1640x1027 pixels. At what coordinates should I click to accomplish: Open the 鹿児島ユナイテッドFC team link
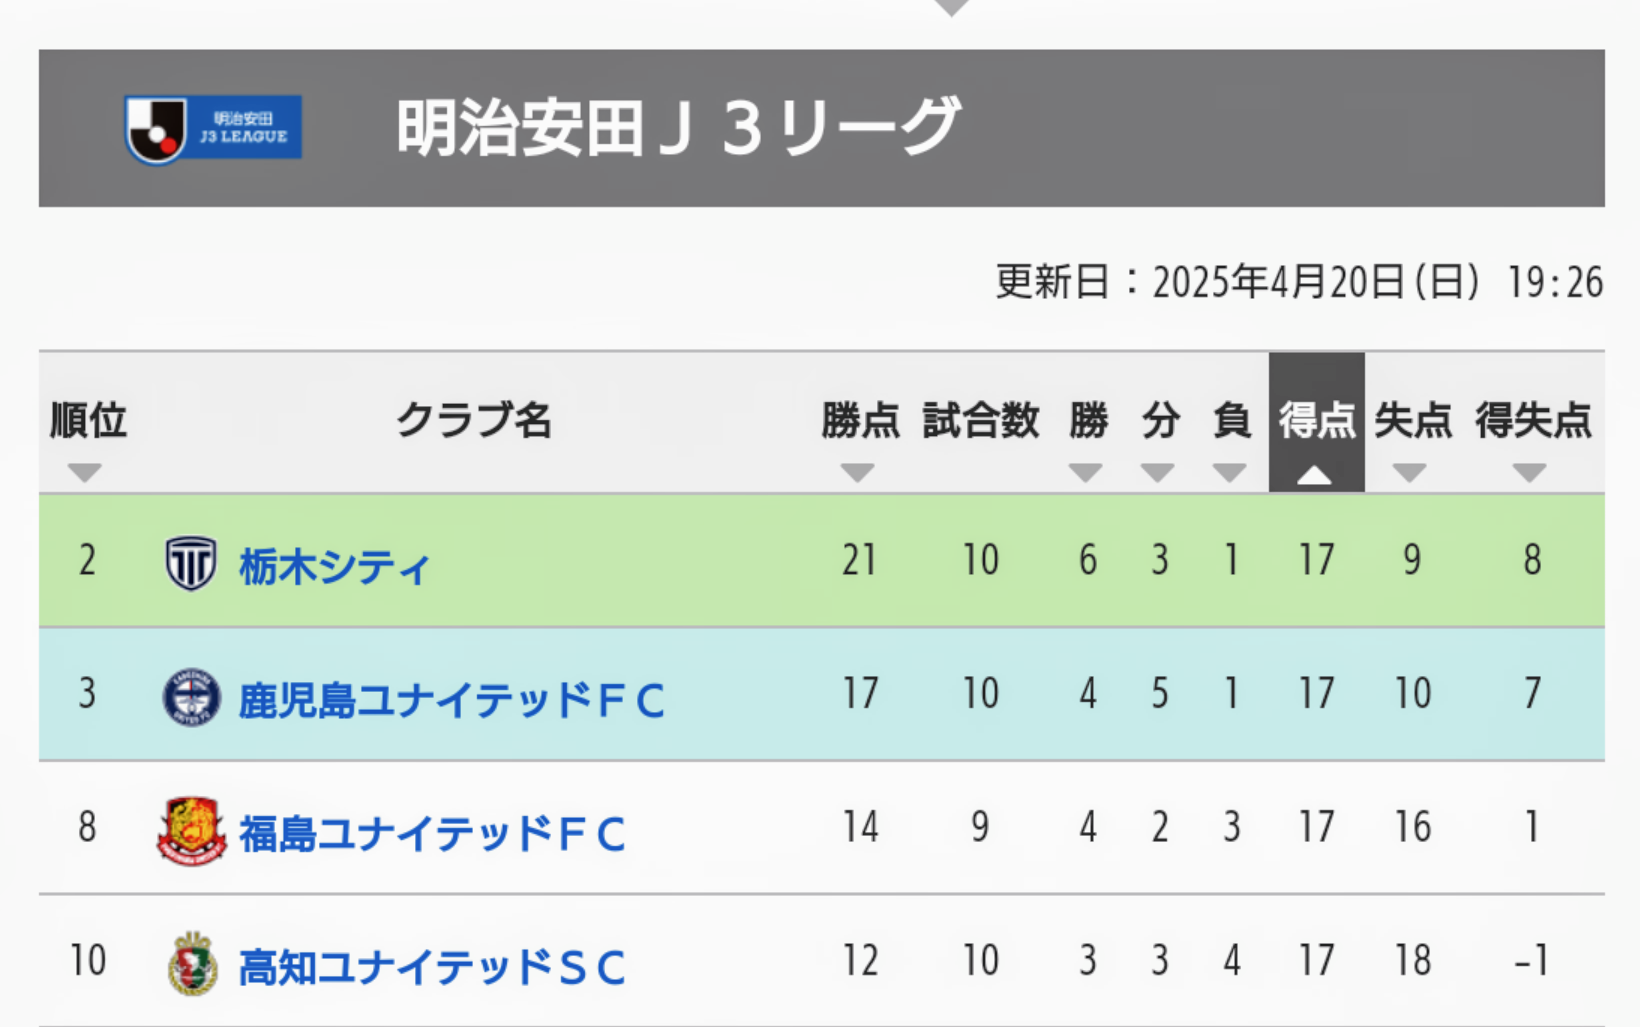451,700
